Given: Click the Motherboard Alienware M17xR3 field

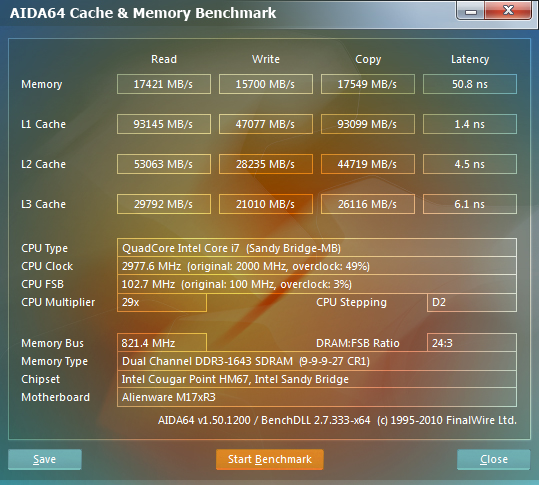Looking at the screenshot, I should pyautogui.click(x=317, y=397).
